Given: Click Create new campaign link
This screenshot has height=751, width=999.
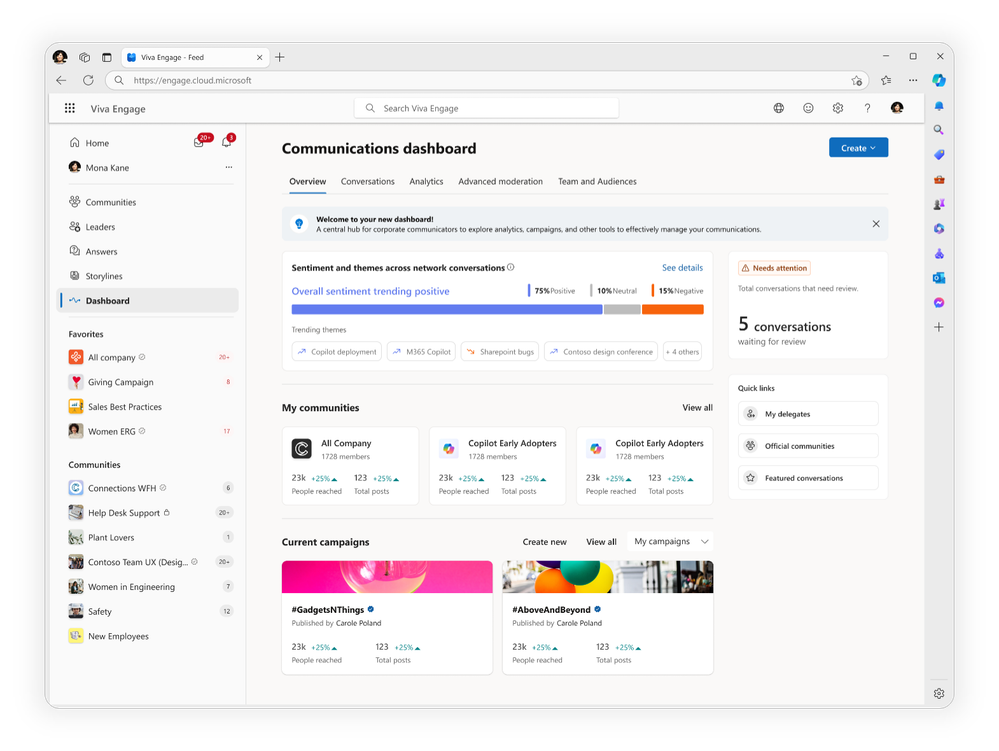Looking at the screenshot, I should [545, 542].
